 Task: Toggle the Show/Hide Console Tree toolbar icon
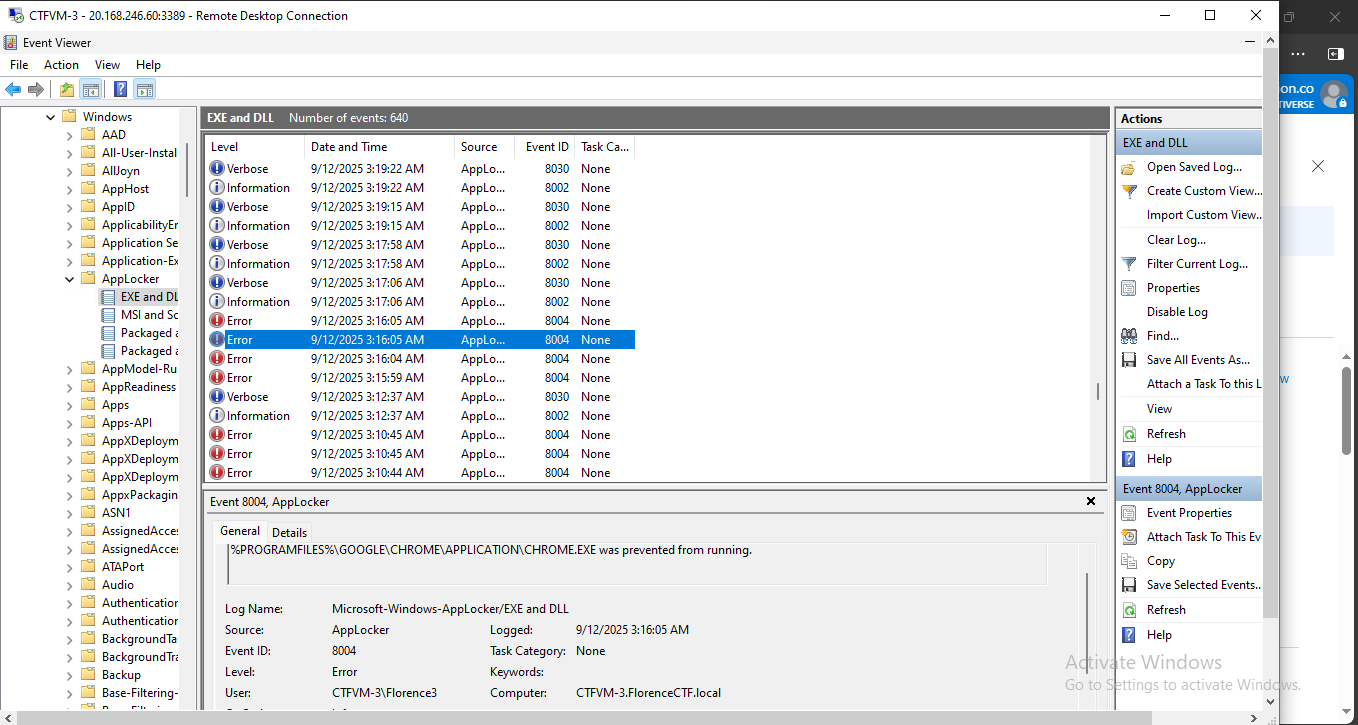point(90,89)
